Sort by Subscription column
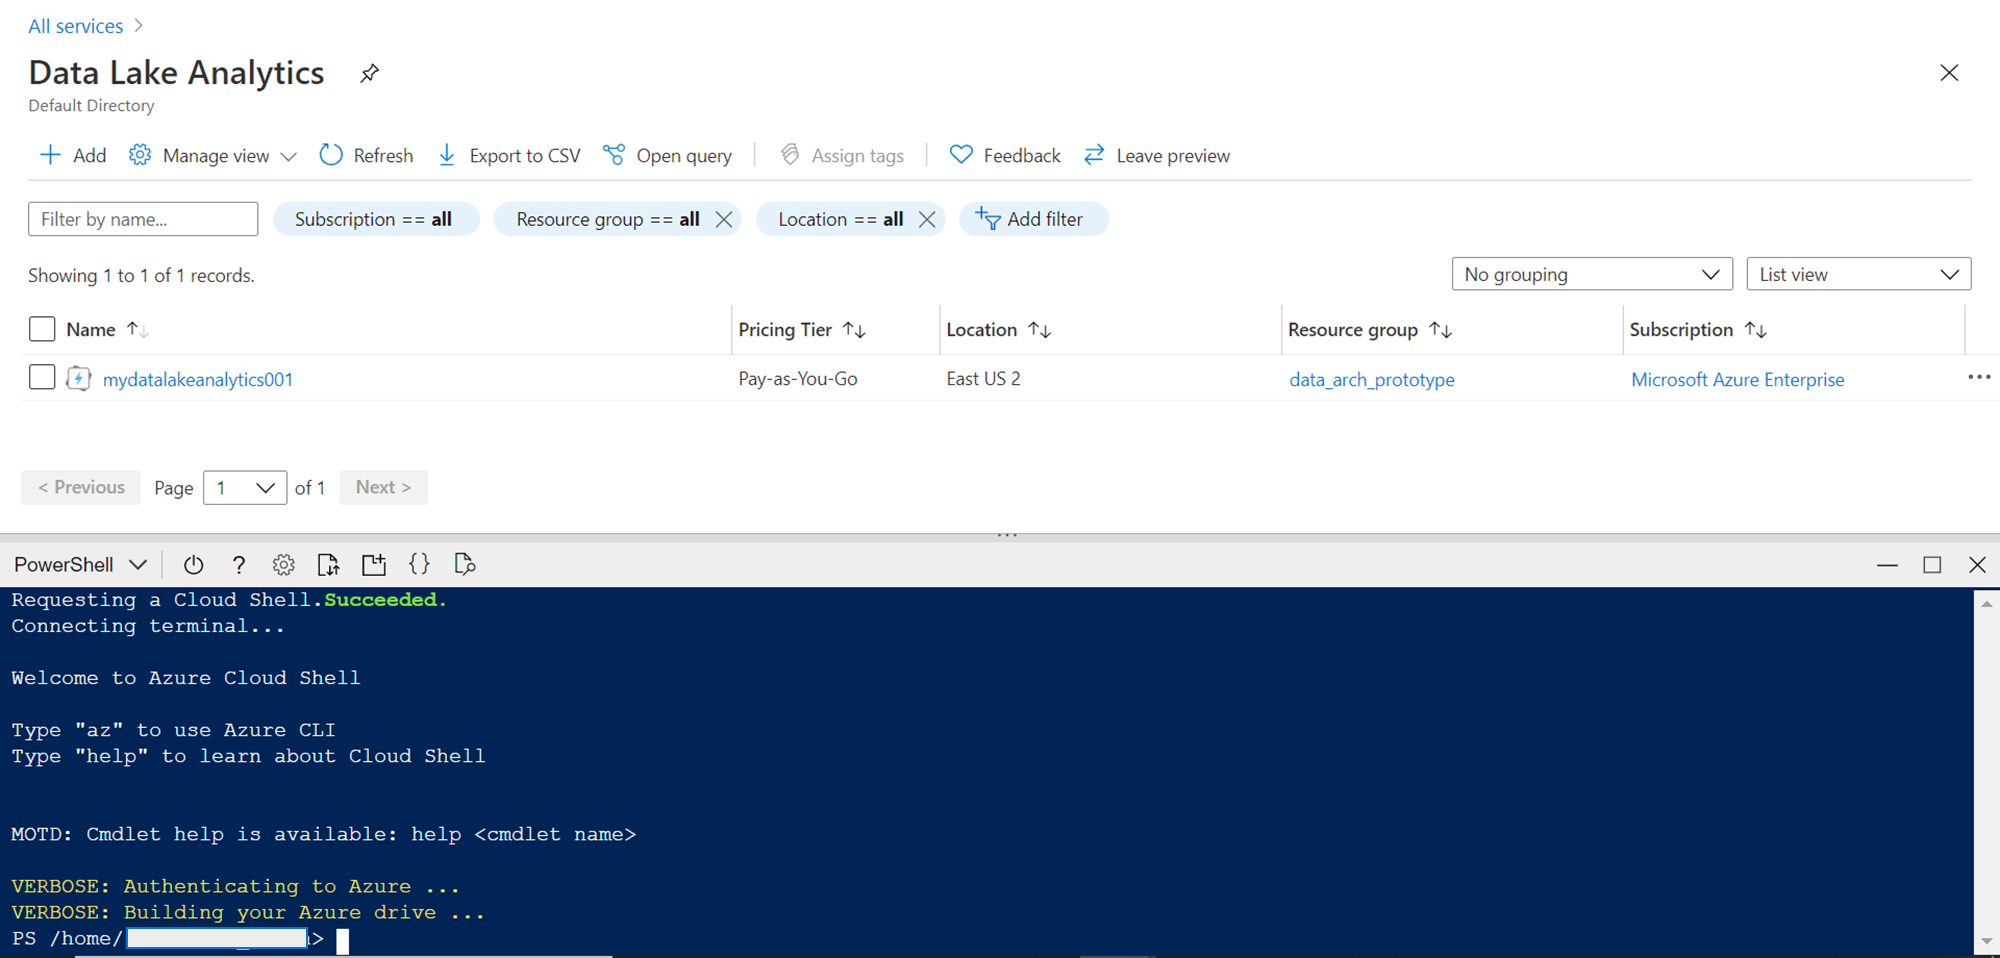Viewport: 2000px width, 958px height. 1756,329
